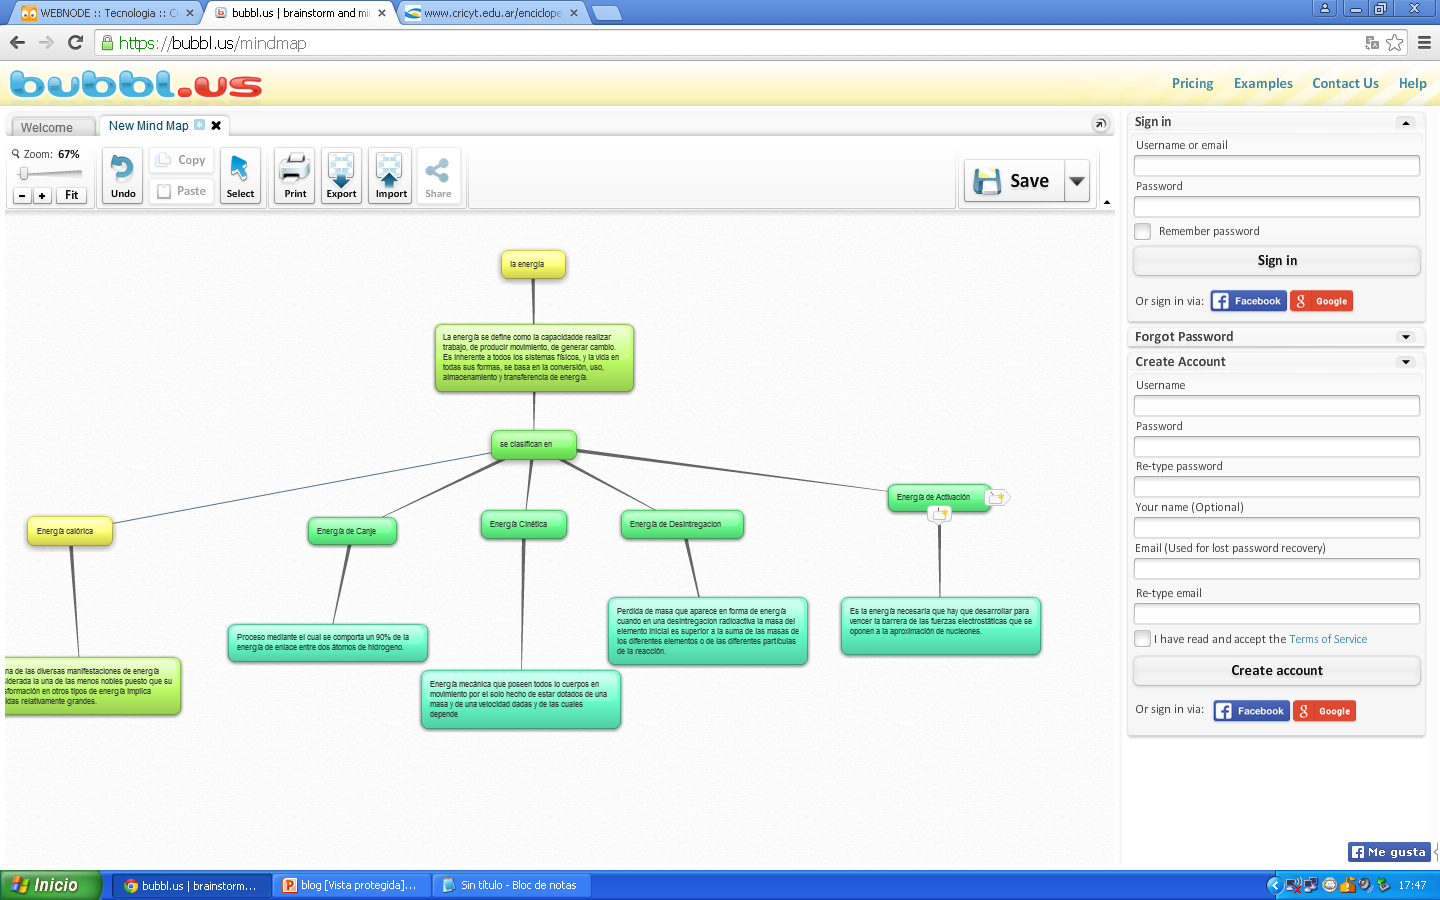1440x900 pixels.
Task: Open the Import tool
Action: coord(390,176)
